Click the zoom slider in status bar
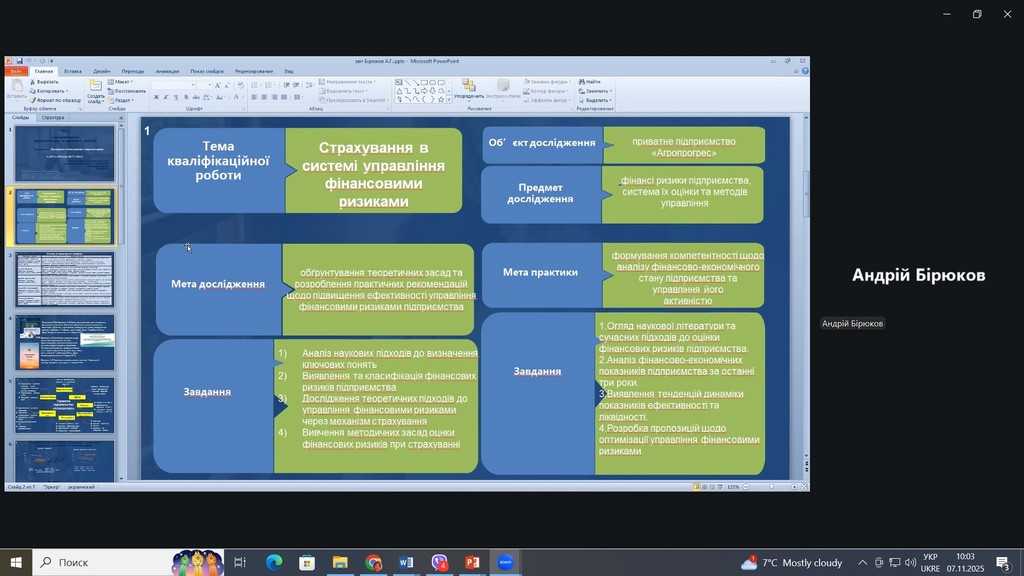The width and height of the screenshot is (1024, 576). pos(770,487)
